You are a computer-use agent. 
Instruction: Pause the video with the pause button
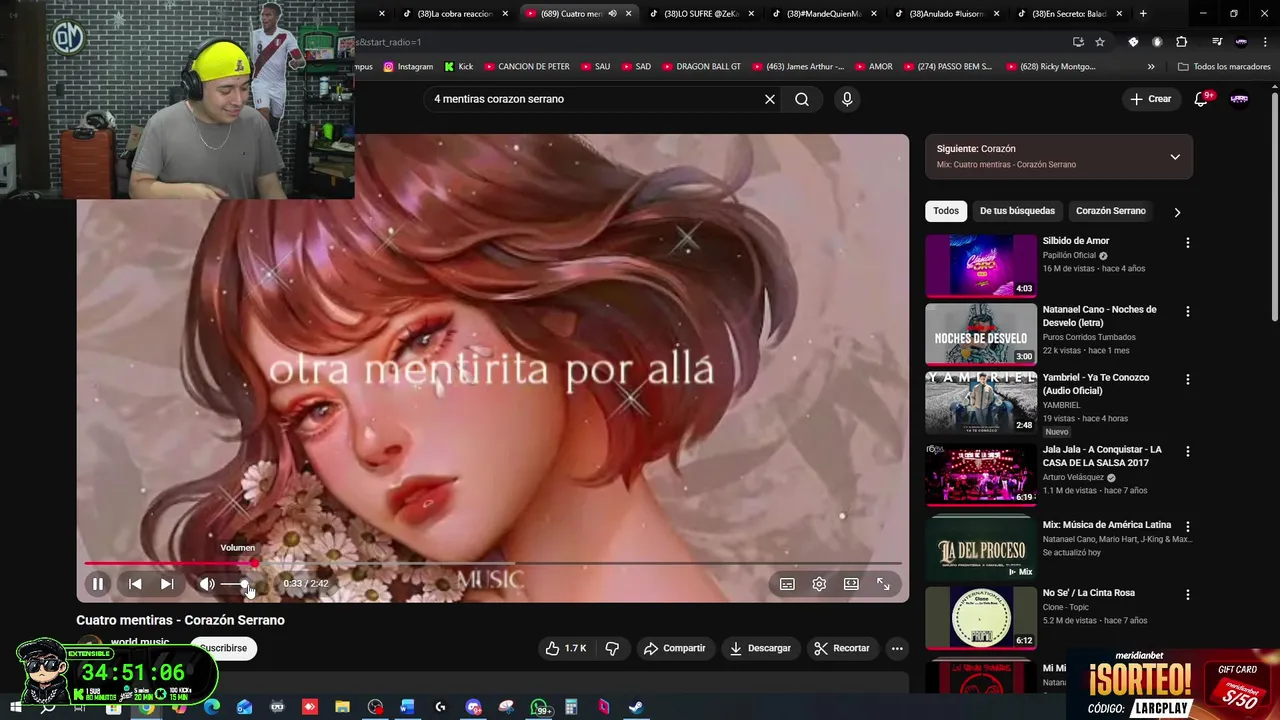click(98, 584)
